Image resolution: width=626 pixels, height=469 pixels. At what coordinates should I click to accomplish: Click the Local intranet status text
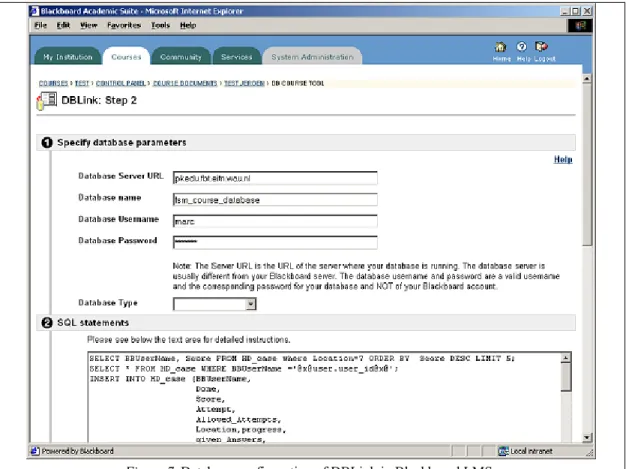click(531, 451)
